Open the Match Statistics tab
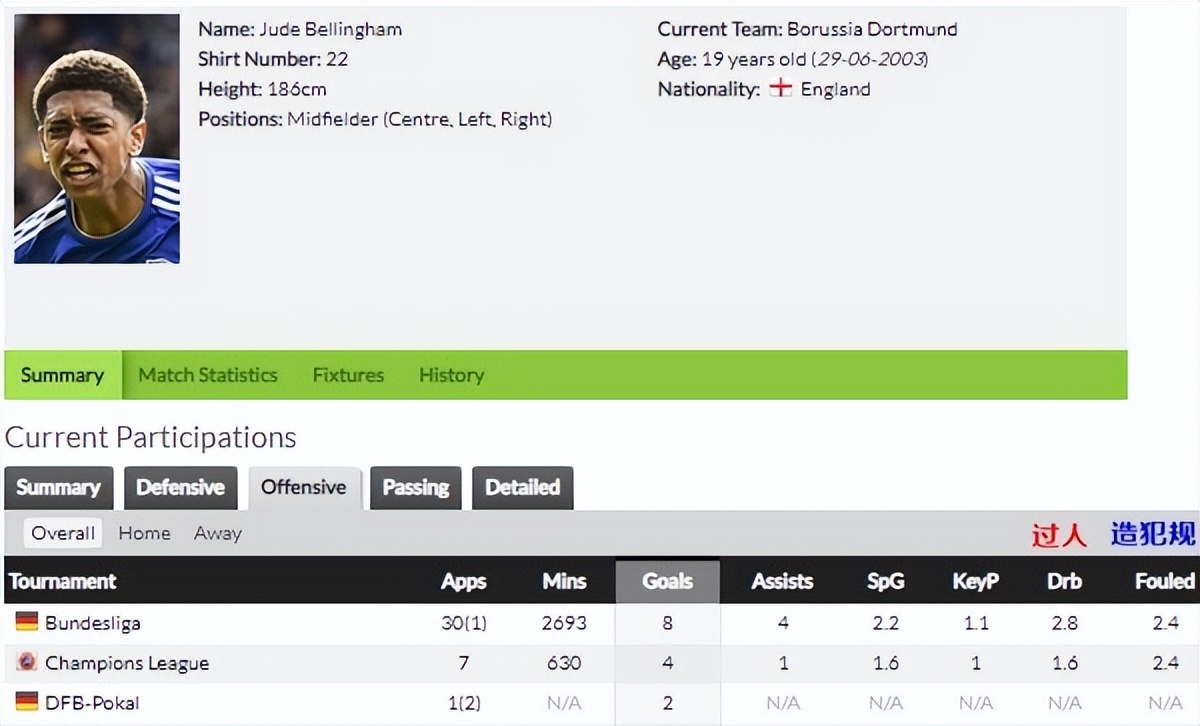 pos(208,375)
